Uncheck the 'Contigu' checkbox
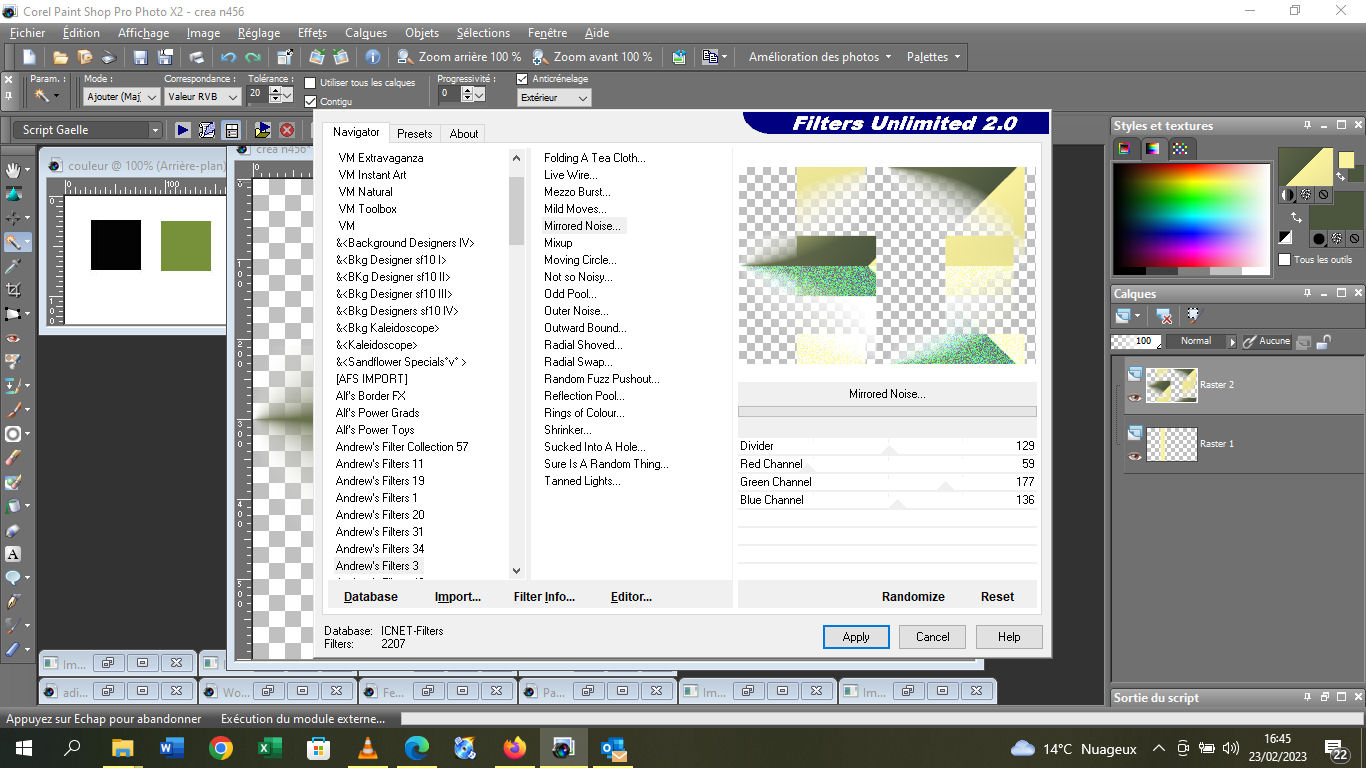Image resolution: width=1366 pixels, height=768 pixels. 311,101
